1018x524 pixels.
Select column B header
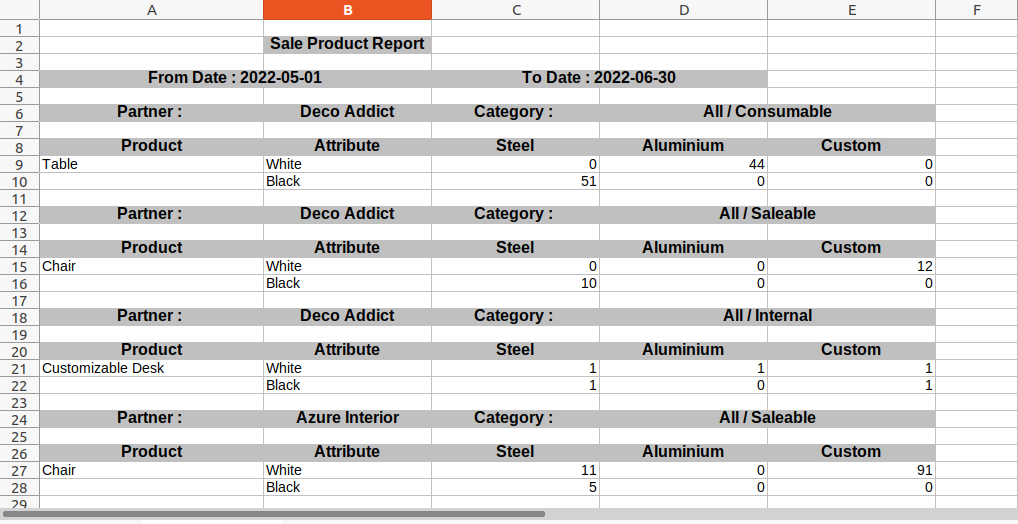[x=347, y=10]
